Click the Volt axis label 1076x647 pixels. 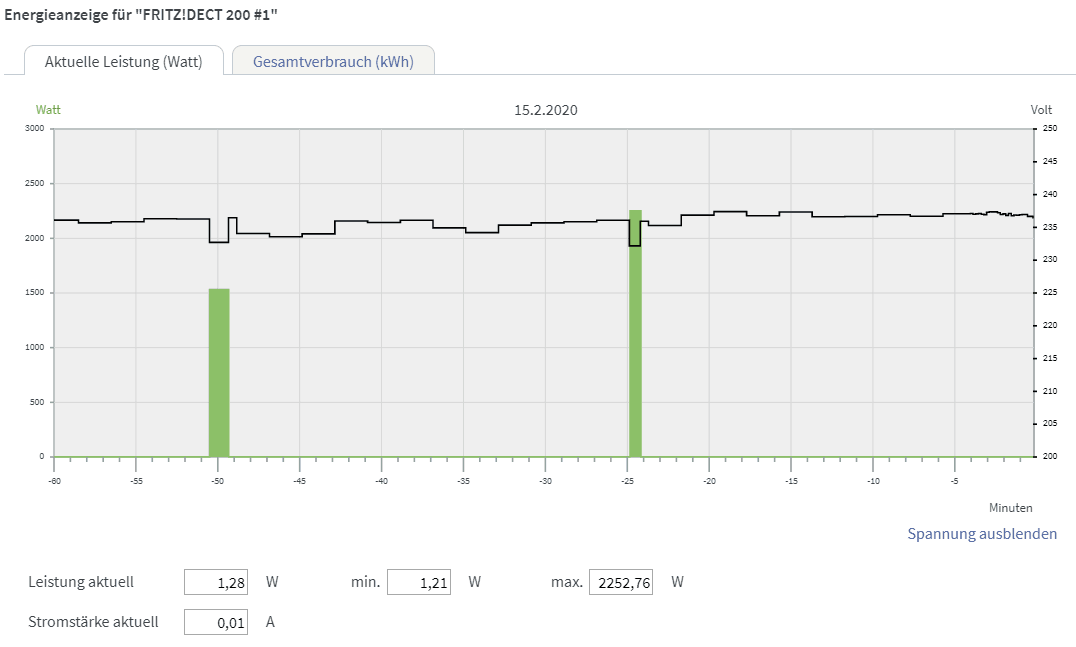tap(1041, 110)
